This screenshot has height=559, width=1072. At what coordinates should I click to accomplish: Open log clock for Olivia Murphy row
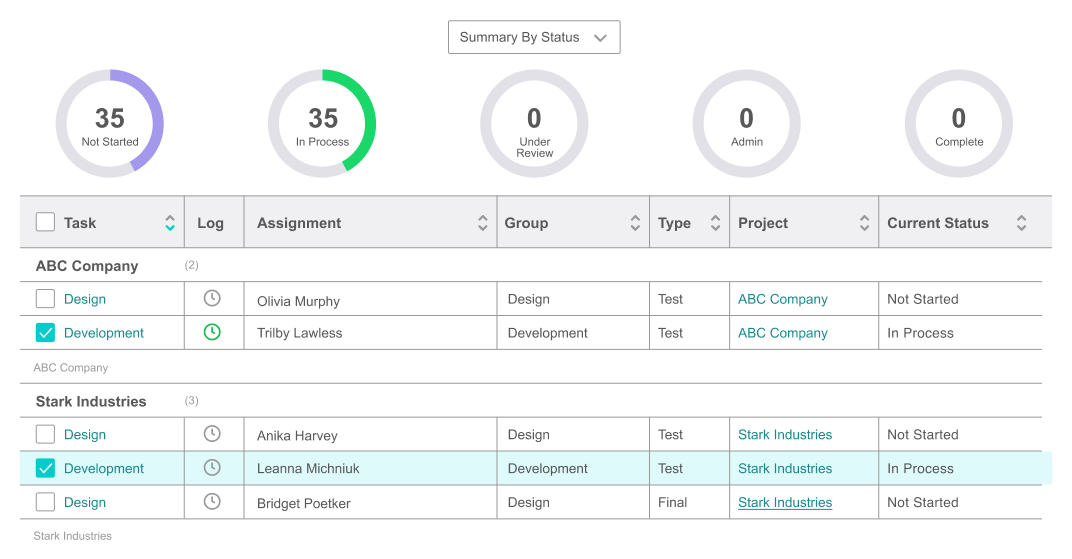click(212, 298)
